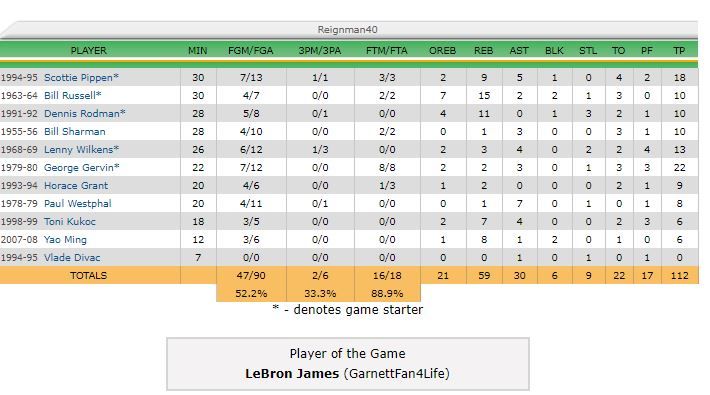Click the TP column header
Viewport: 710px width, 395px height.
[x=679, y=51]
